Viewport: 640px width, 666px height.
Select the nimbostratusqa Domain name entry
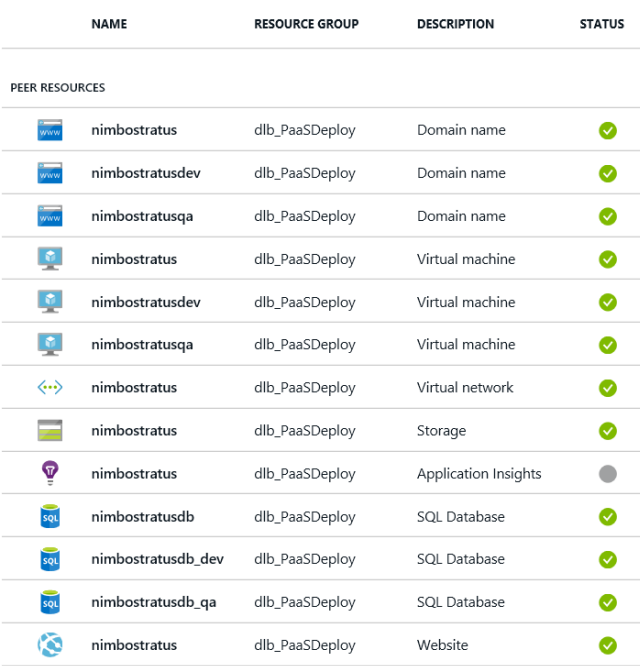(142, 216)
